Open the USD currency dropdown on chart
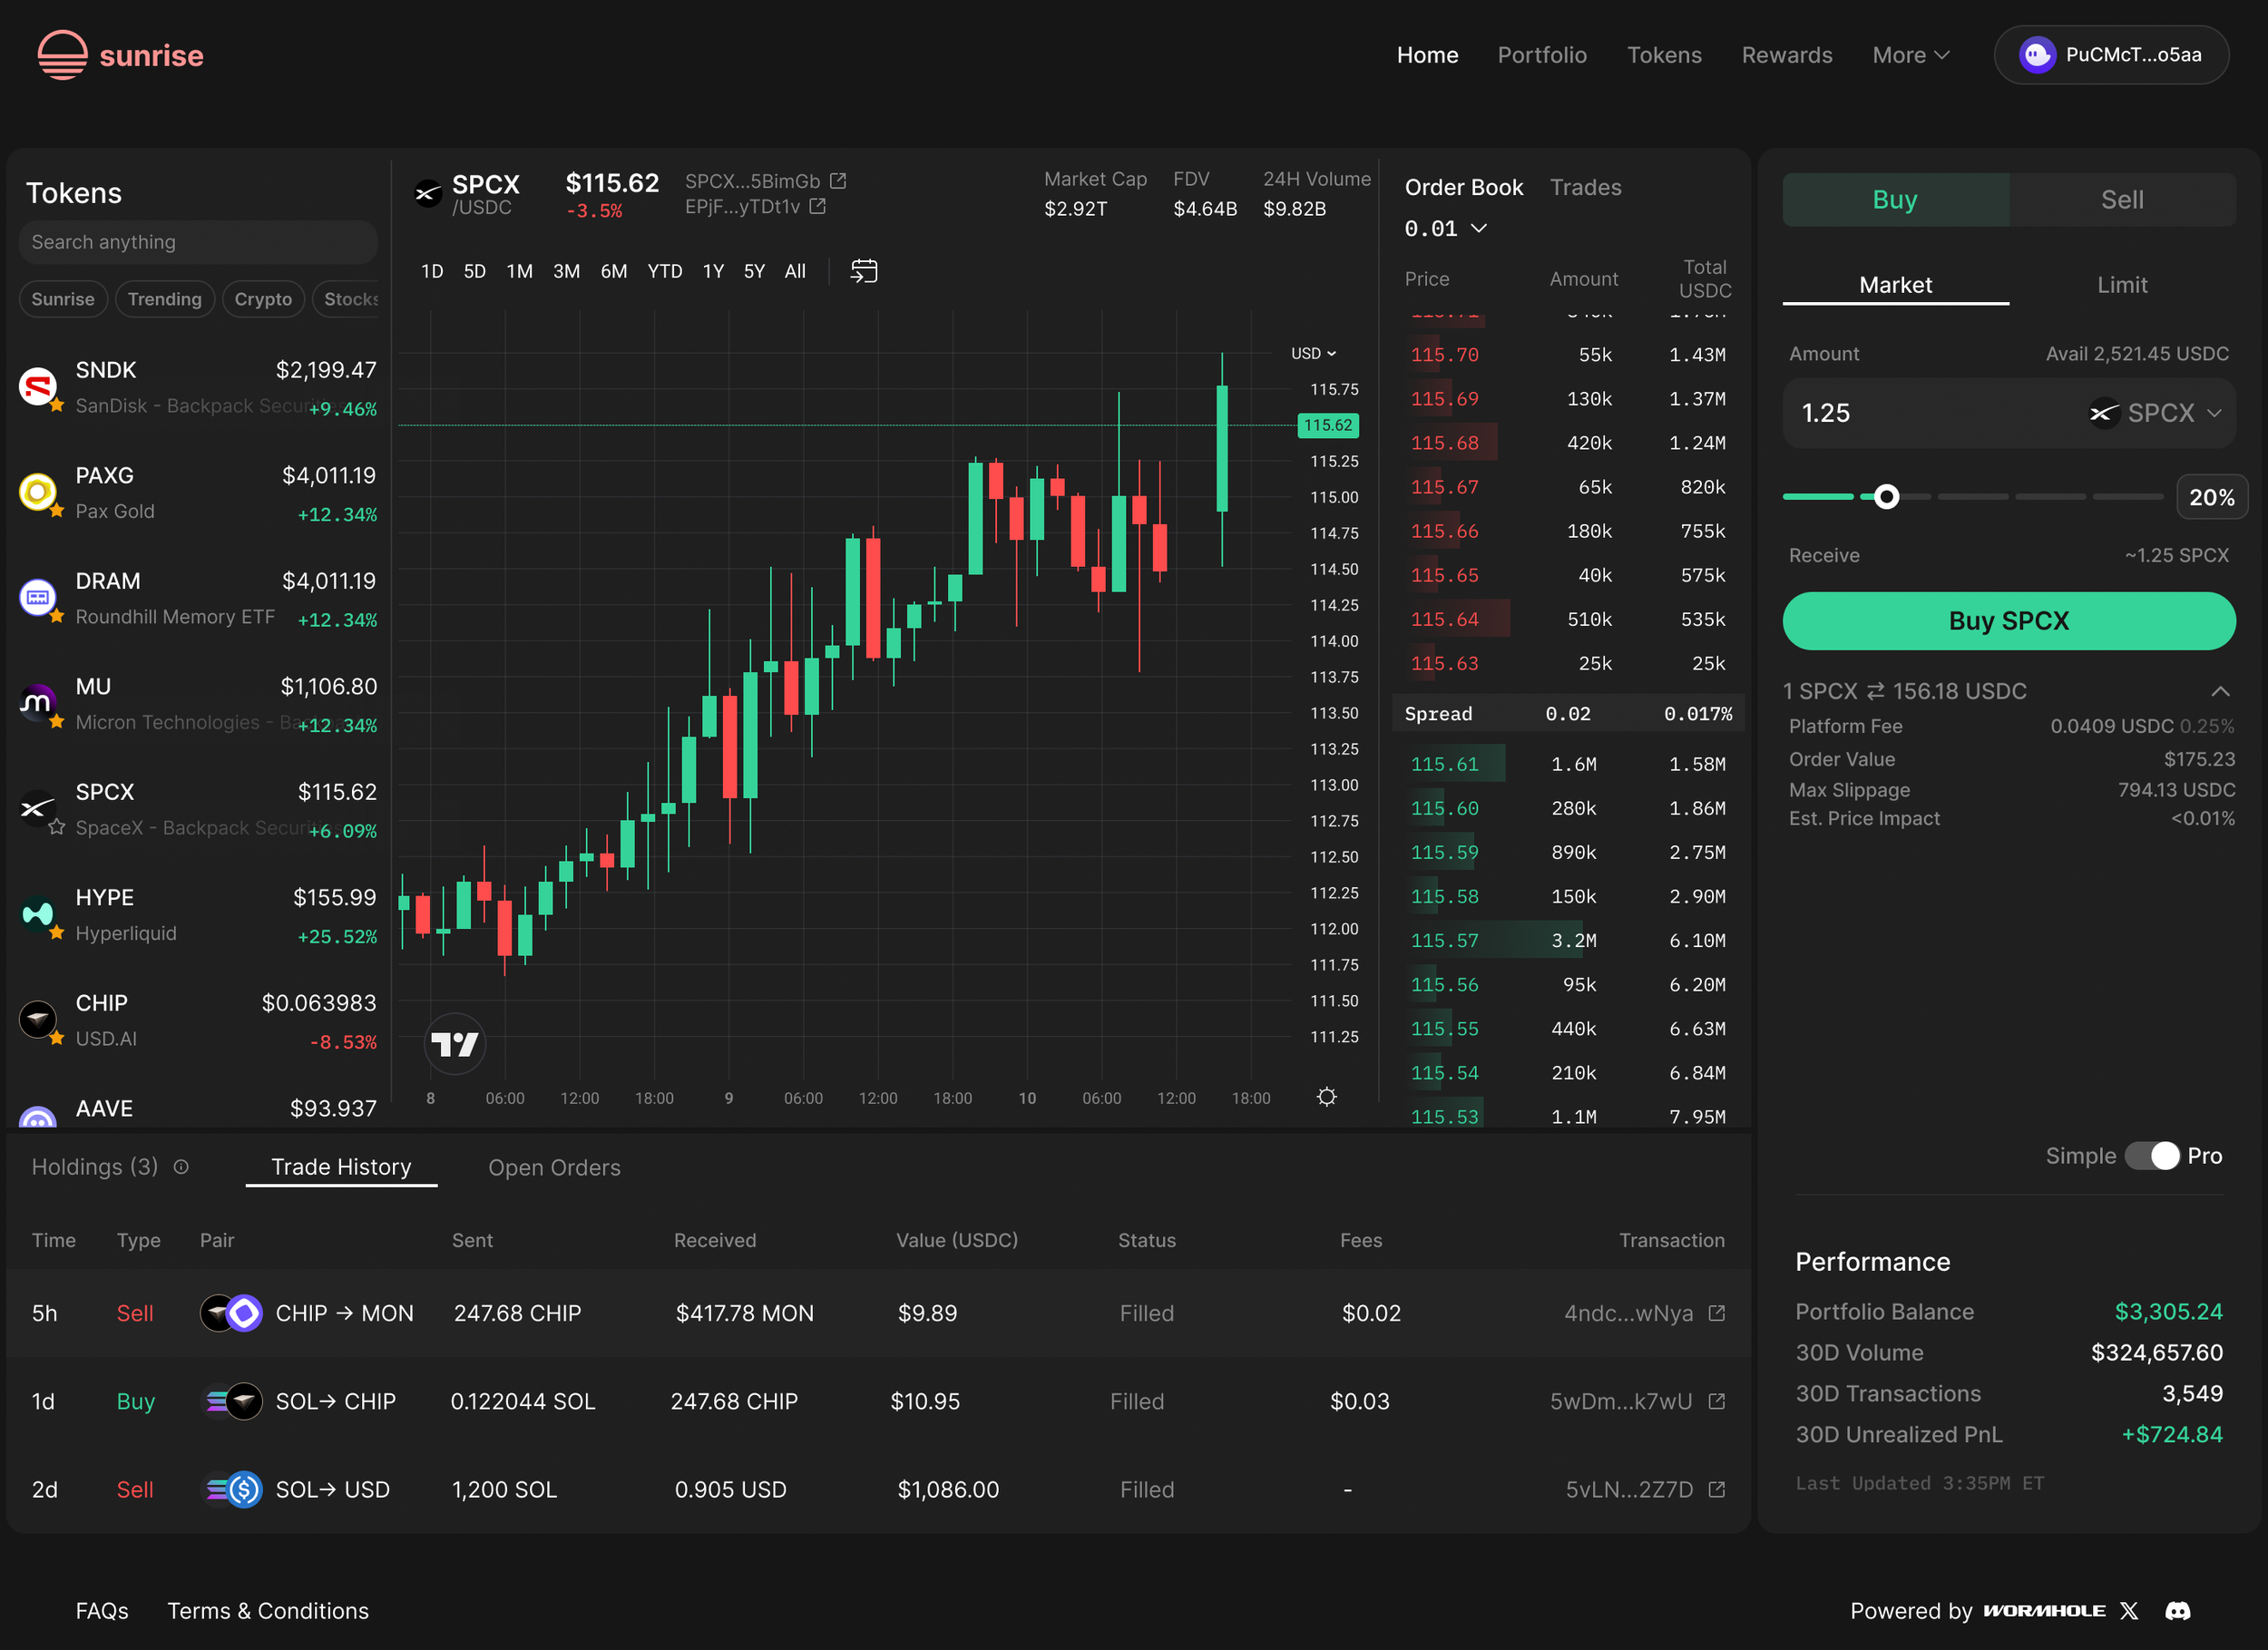 (x=1313, y=353)
